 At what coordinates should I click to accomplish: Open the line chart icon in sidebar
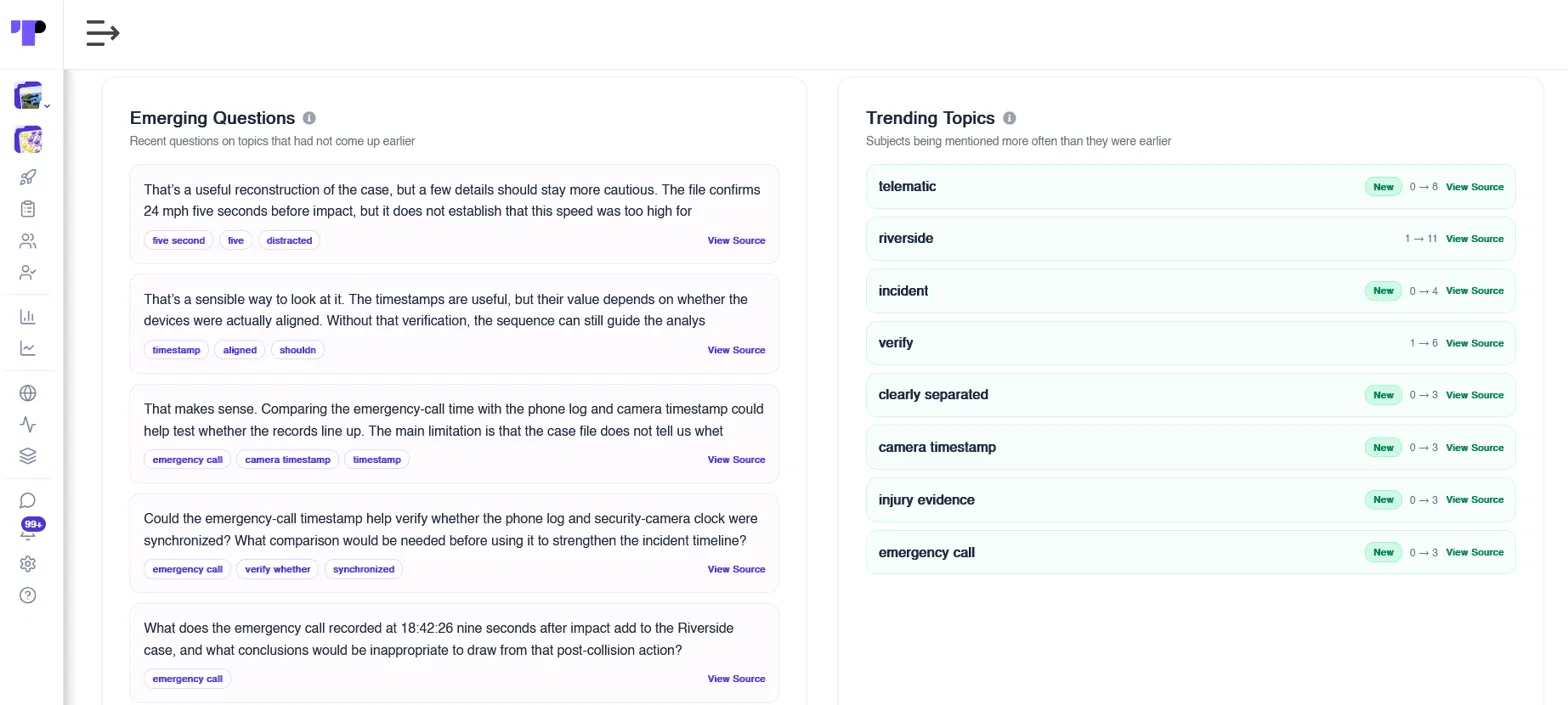[28, 348]
